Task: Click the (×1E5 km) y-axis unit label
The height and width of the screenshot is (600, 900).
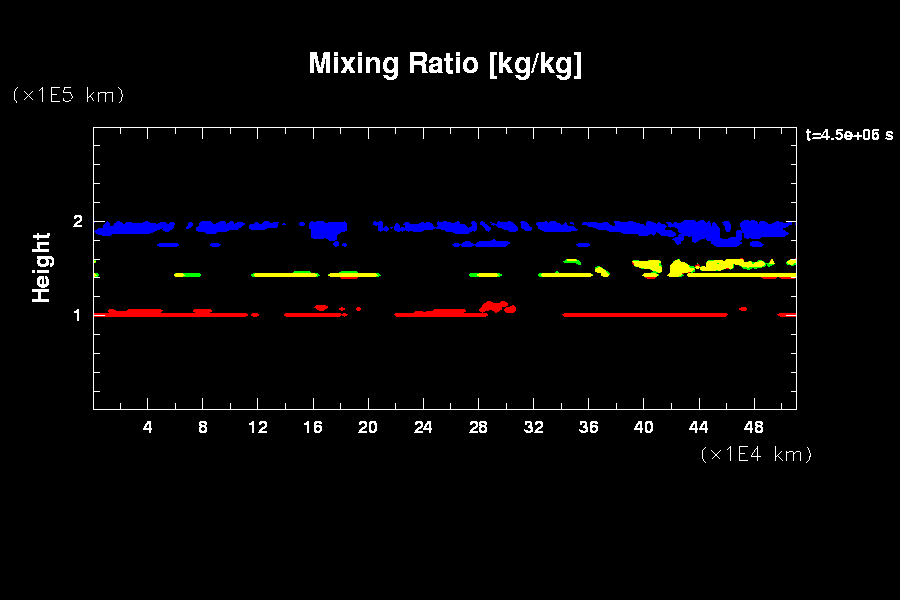Action: [x=68, y=95]
